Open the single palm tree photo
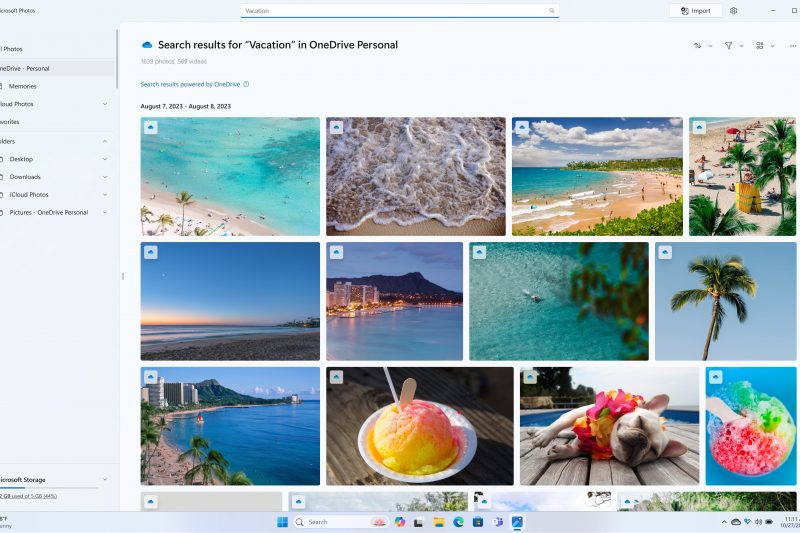The image size is (800, 533). [726, 301]
